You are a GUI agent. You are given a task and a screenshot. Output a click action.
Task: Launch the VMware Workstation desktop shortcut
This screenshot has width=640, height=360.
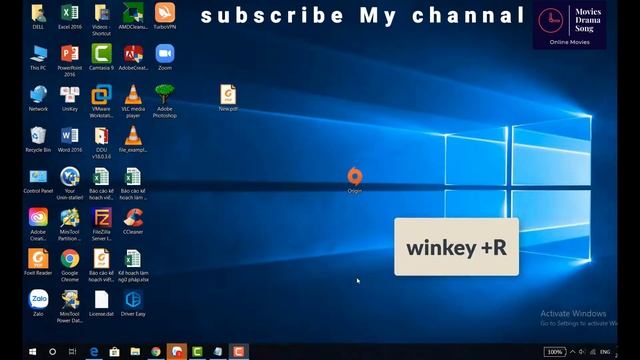click(x=101, y=102)
